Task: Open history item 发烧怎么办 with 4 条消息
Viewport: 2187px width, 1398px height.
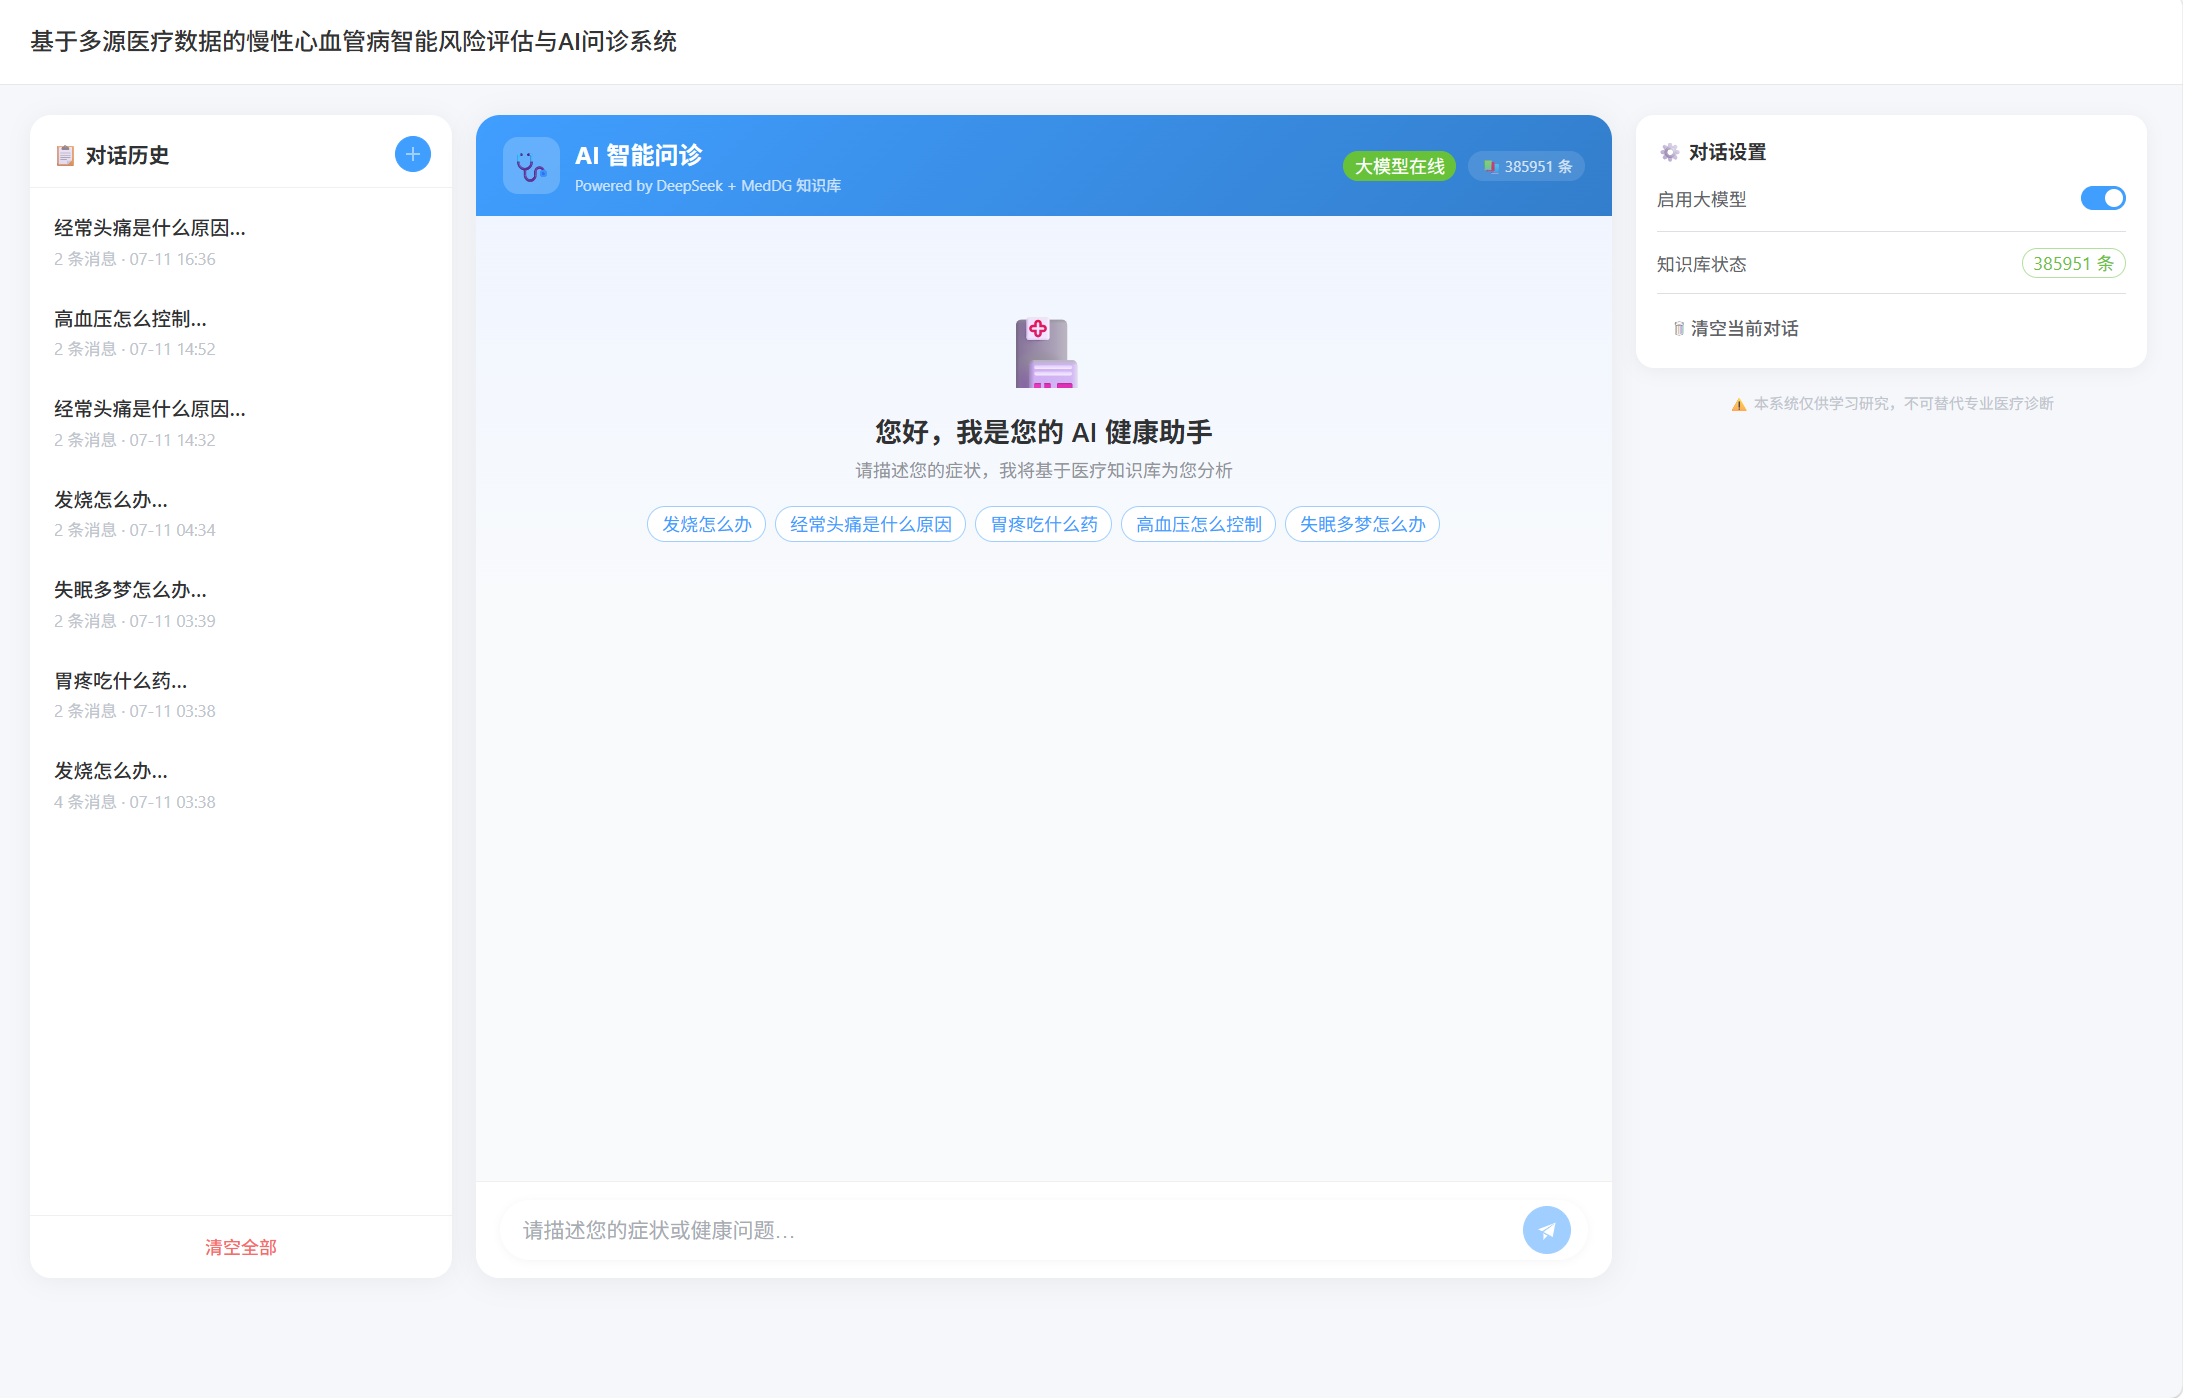Action: click(x=241, y=785)
